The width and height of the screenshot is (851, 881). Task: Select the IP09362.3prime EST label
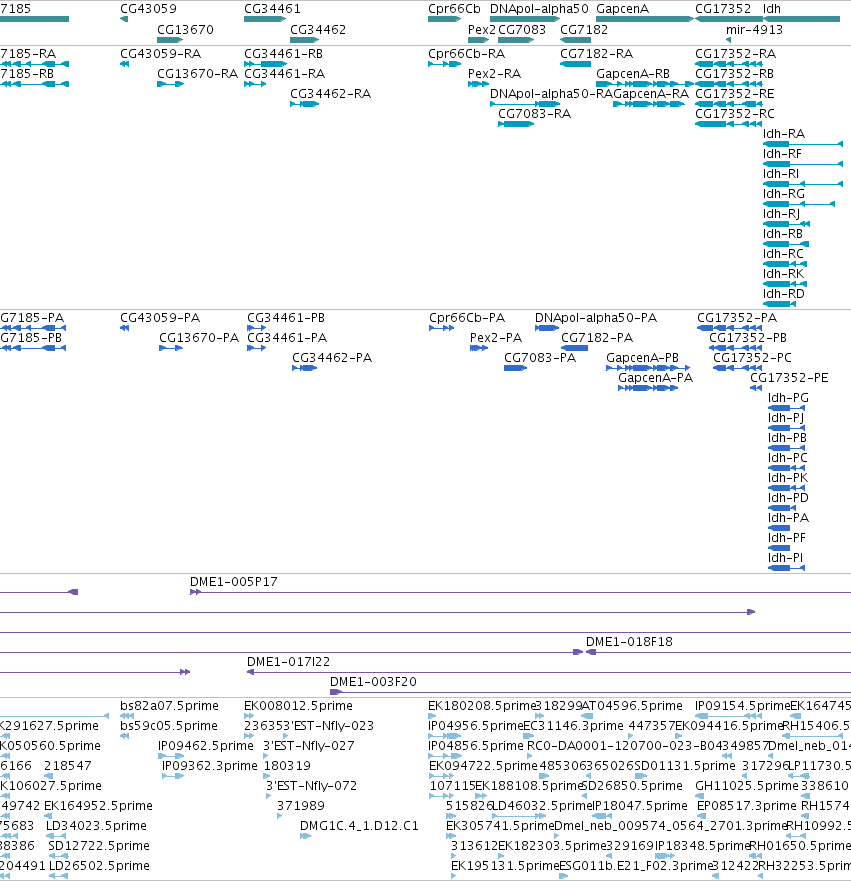click(210, 766)
